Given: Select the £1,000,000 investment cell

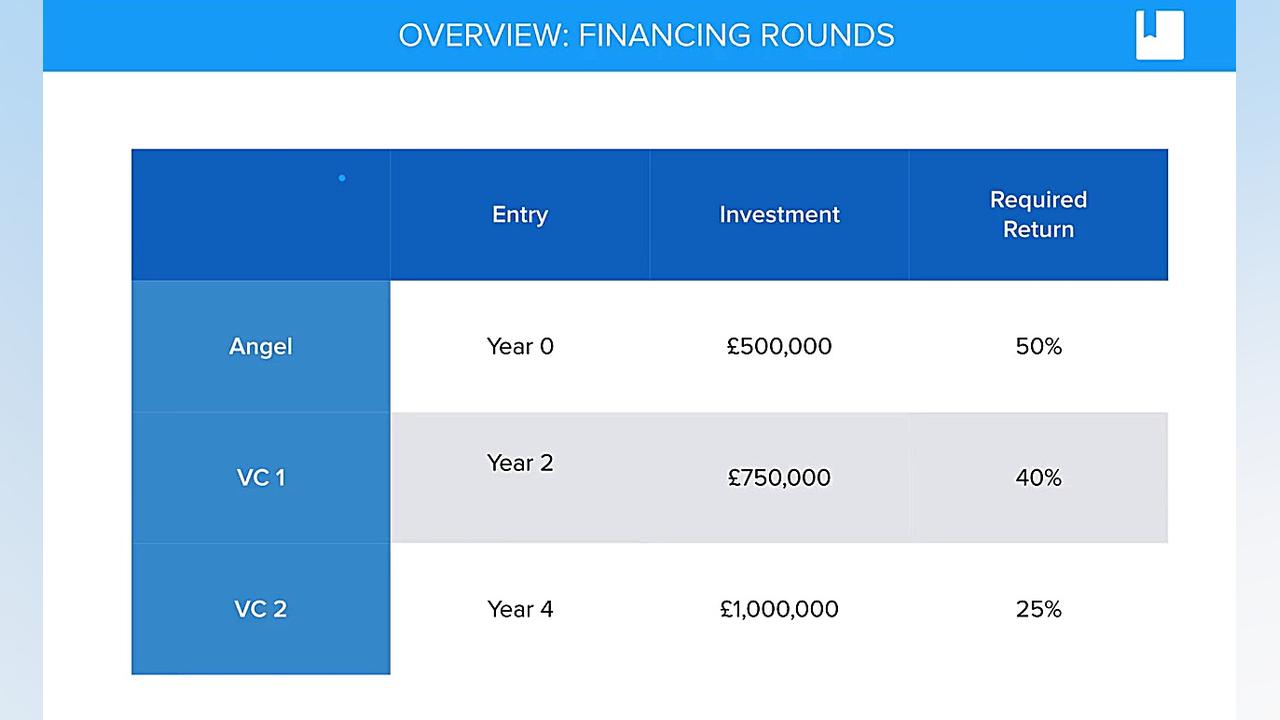Looking at the screenshot, I should coord(779,609).
